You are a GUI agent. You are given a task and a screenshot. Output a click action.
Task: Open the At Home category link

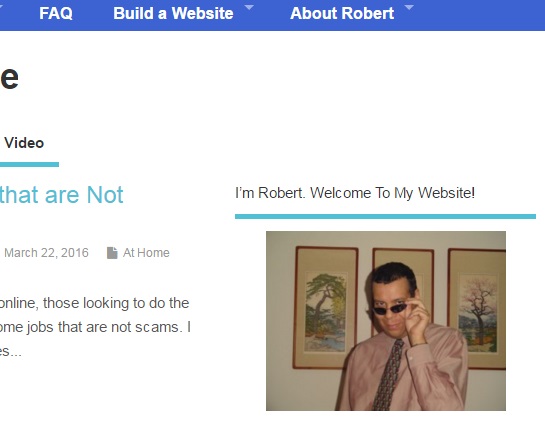[x=146, y=253]
